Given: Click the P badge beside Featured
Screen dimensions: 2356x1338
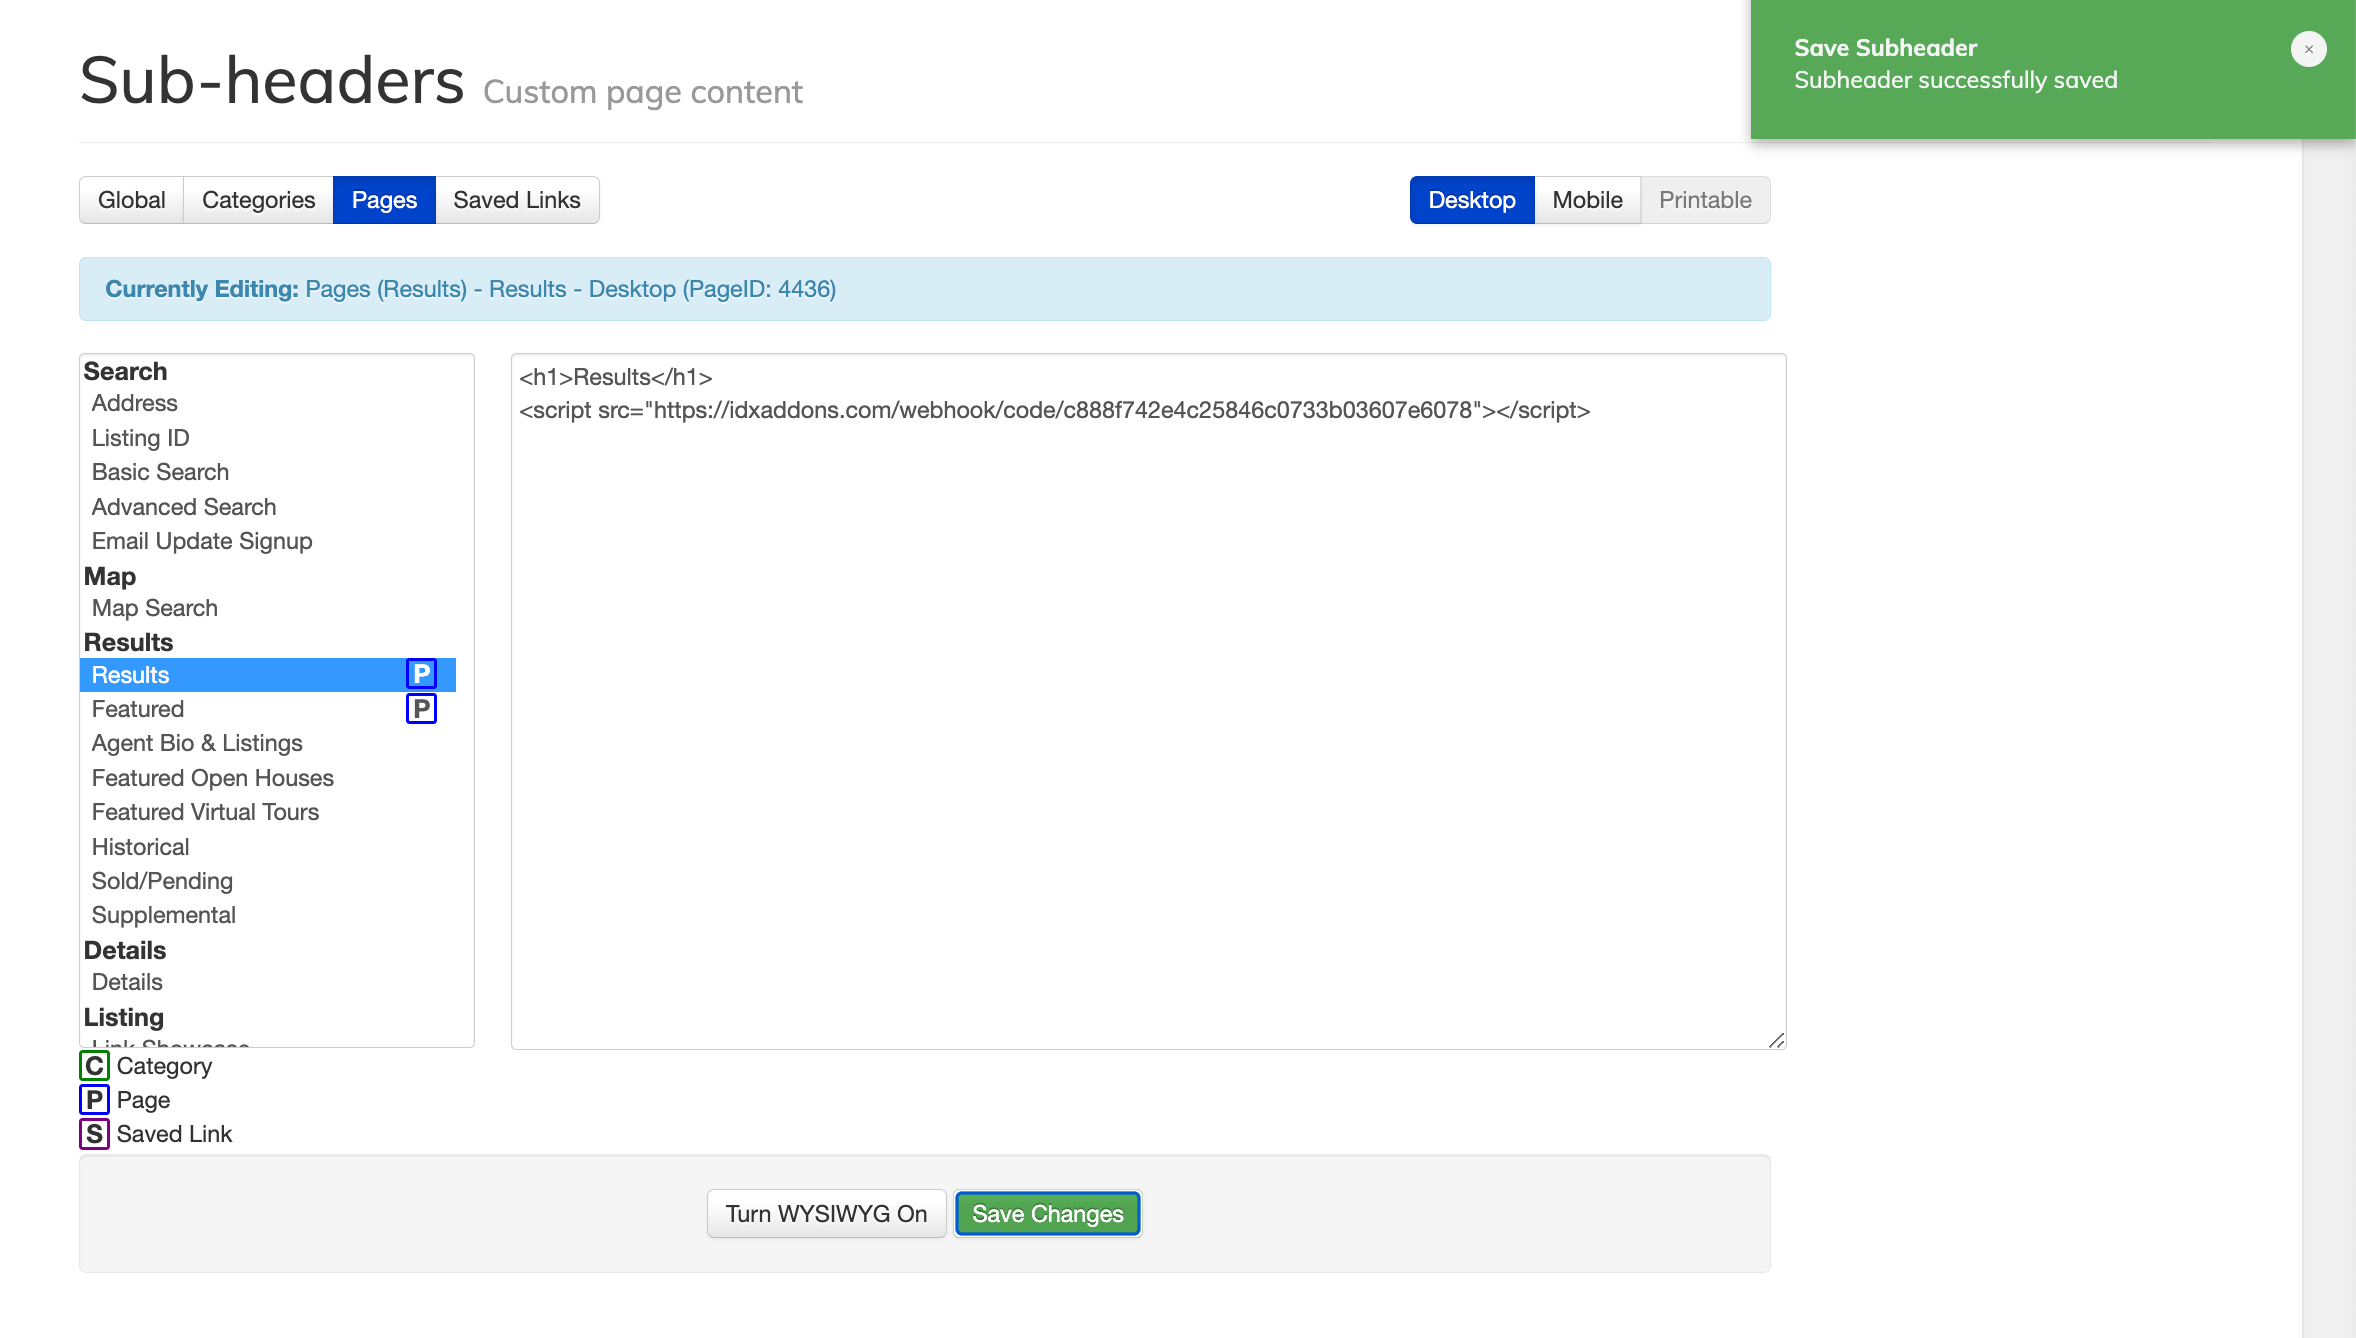Looking at the screenshot, I should (x=421, y=709).
